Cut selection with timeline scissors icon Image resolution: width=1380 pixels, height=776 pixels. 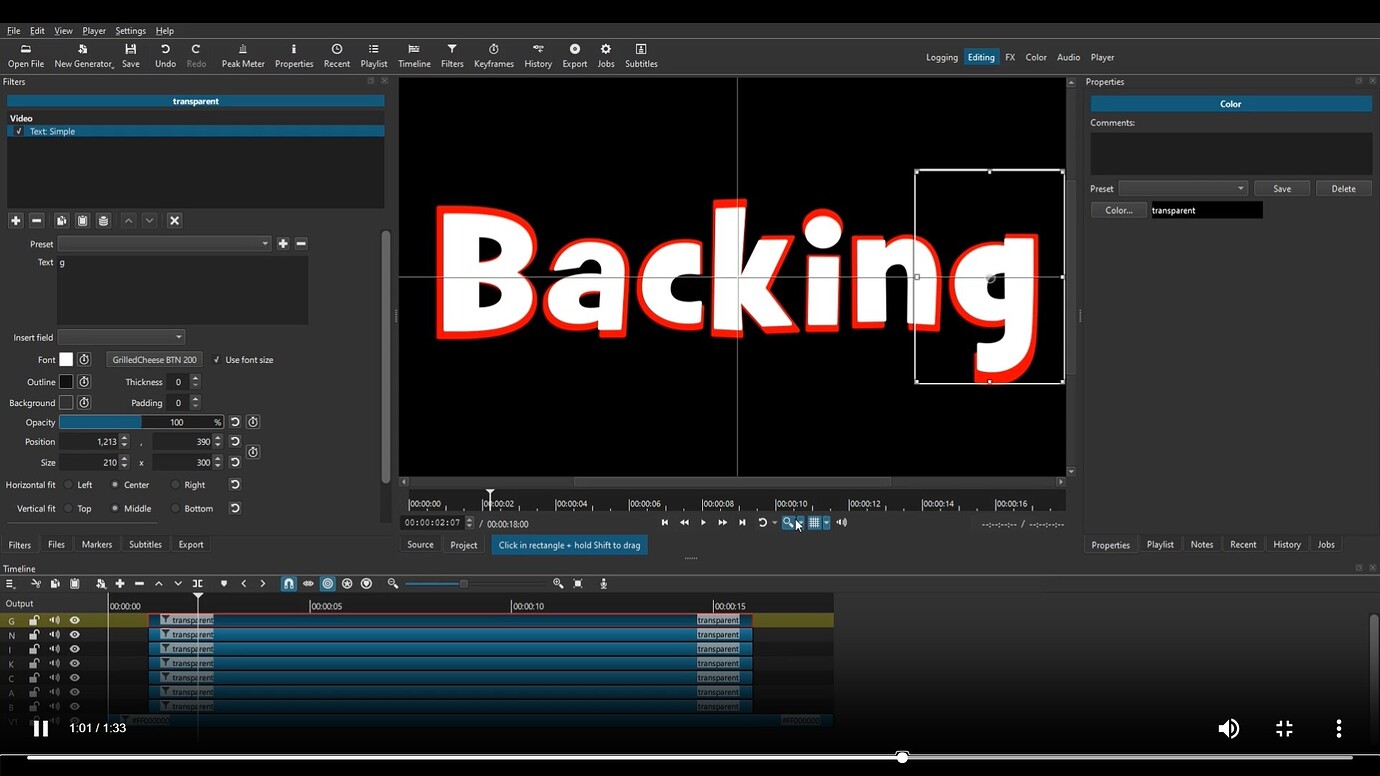pyautogui.click(x=36, y=583)
